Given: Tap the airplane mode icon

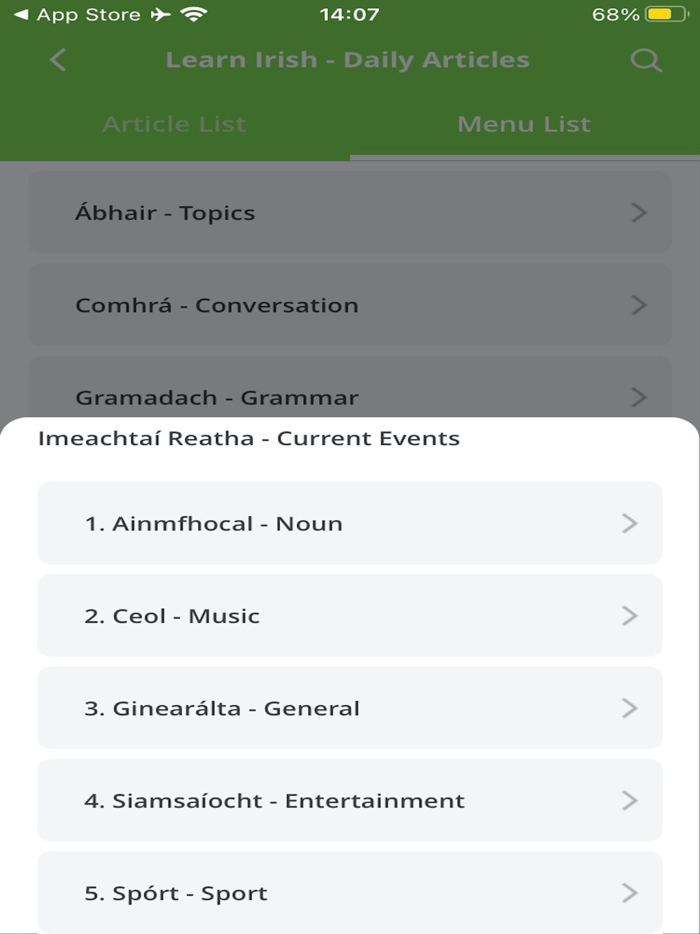Looking at the screenshot, I should [x=157, y=14].
